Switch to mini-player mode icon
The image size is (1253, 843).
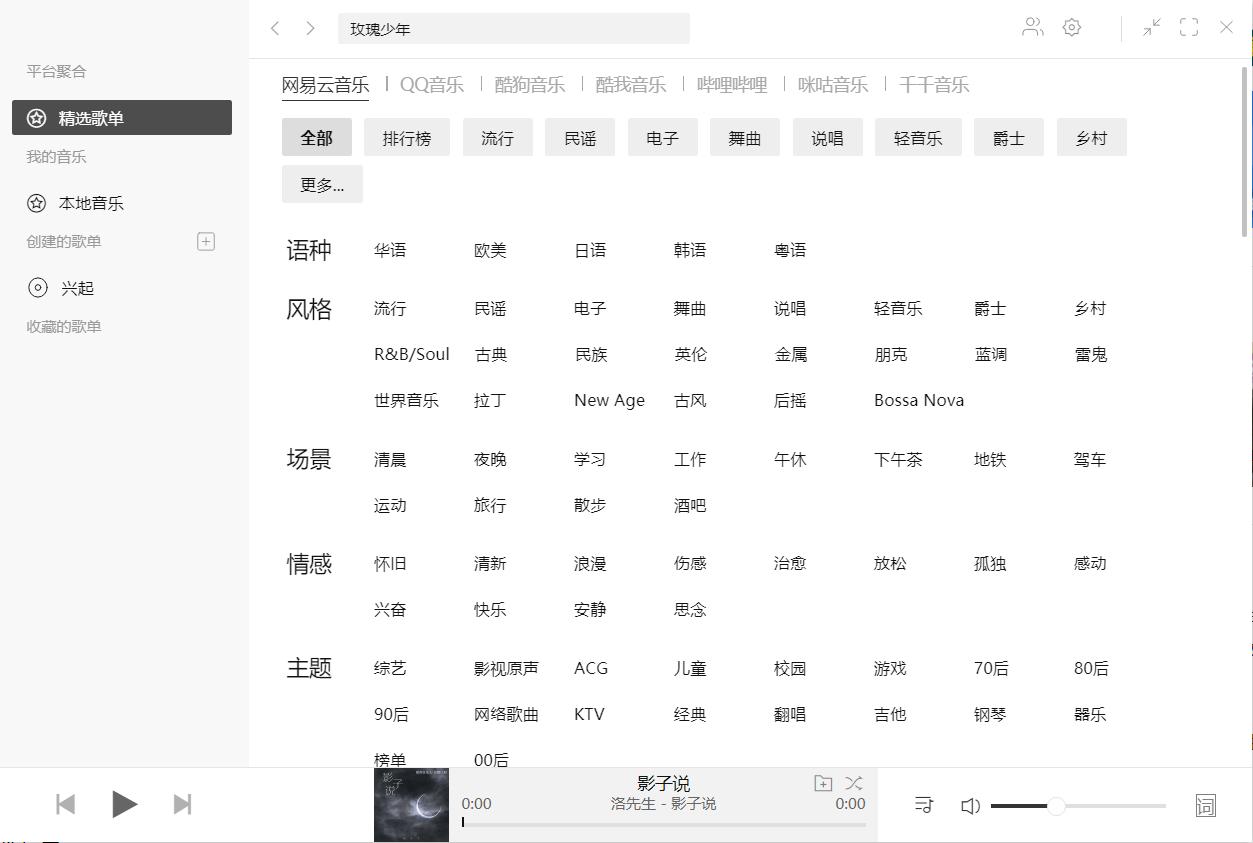click(1150, 27)
